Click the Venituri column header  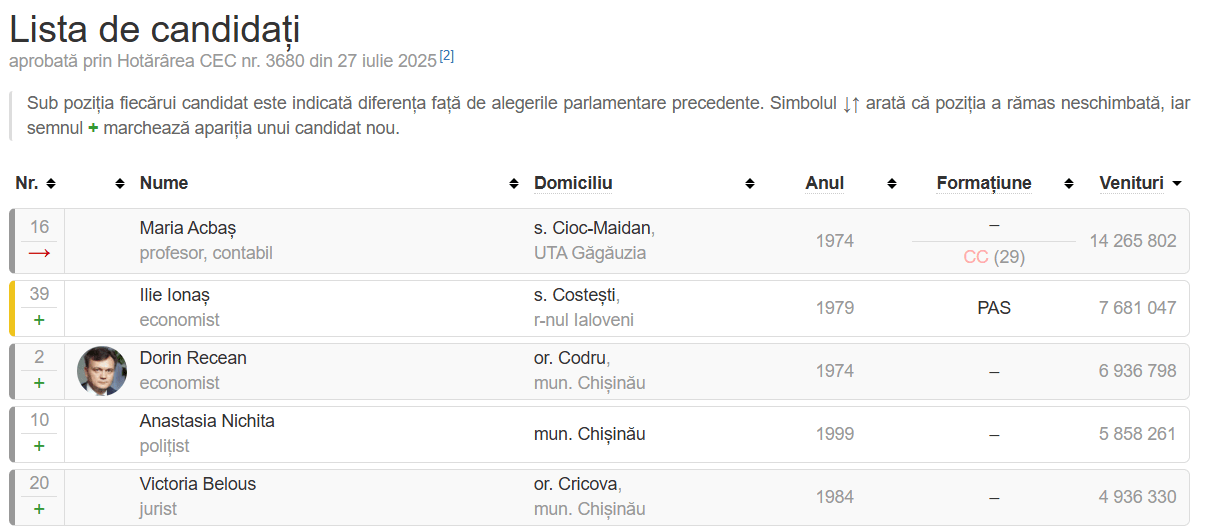tap(1131, 183)
